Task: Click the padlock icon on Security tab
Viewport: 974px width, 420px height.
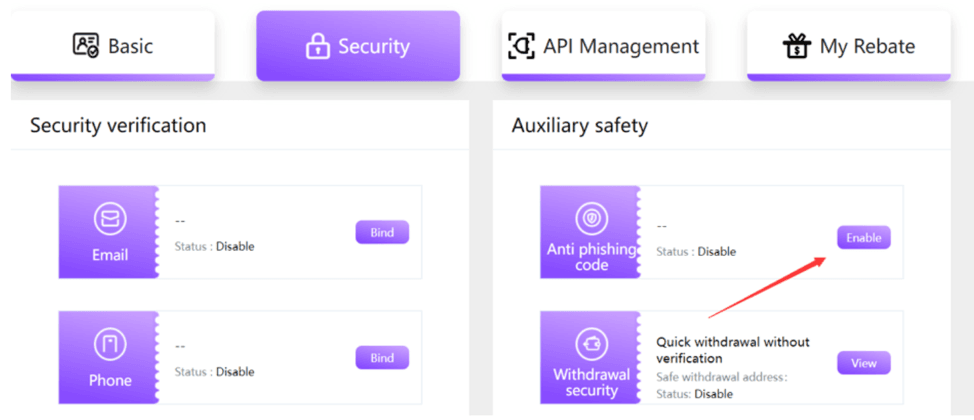Action: [318, 47]
